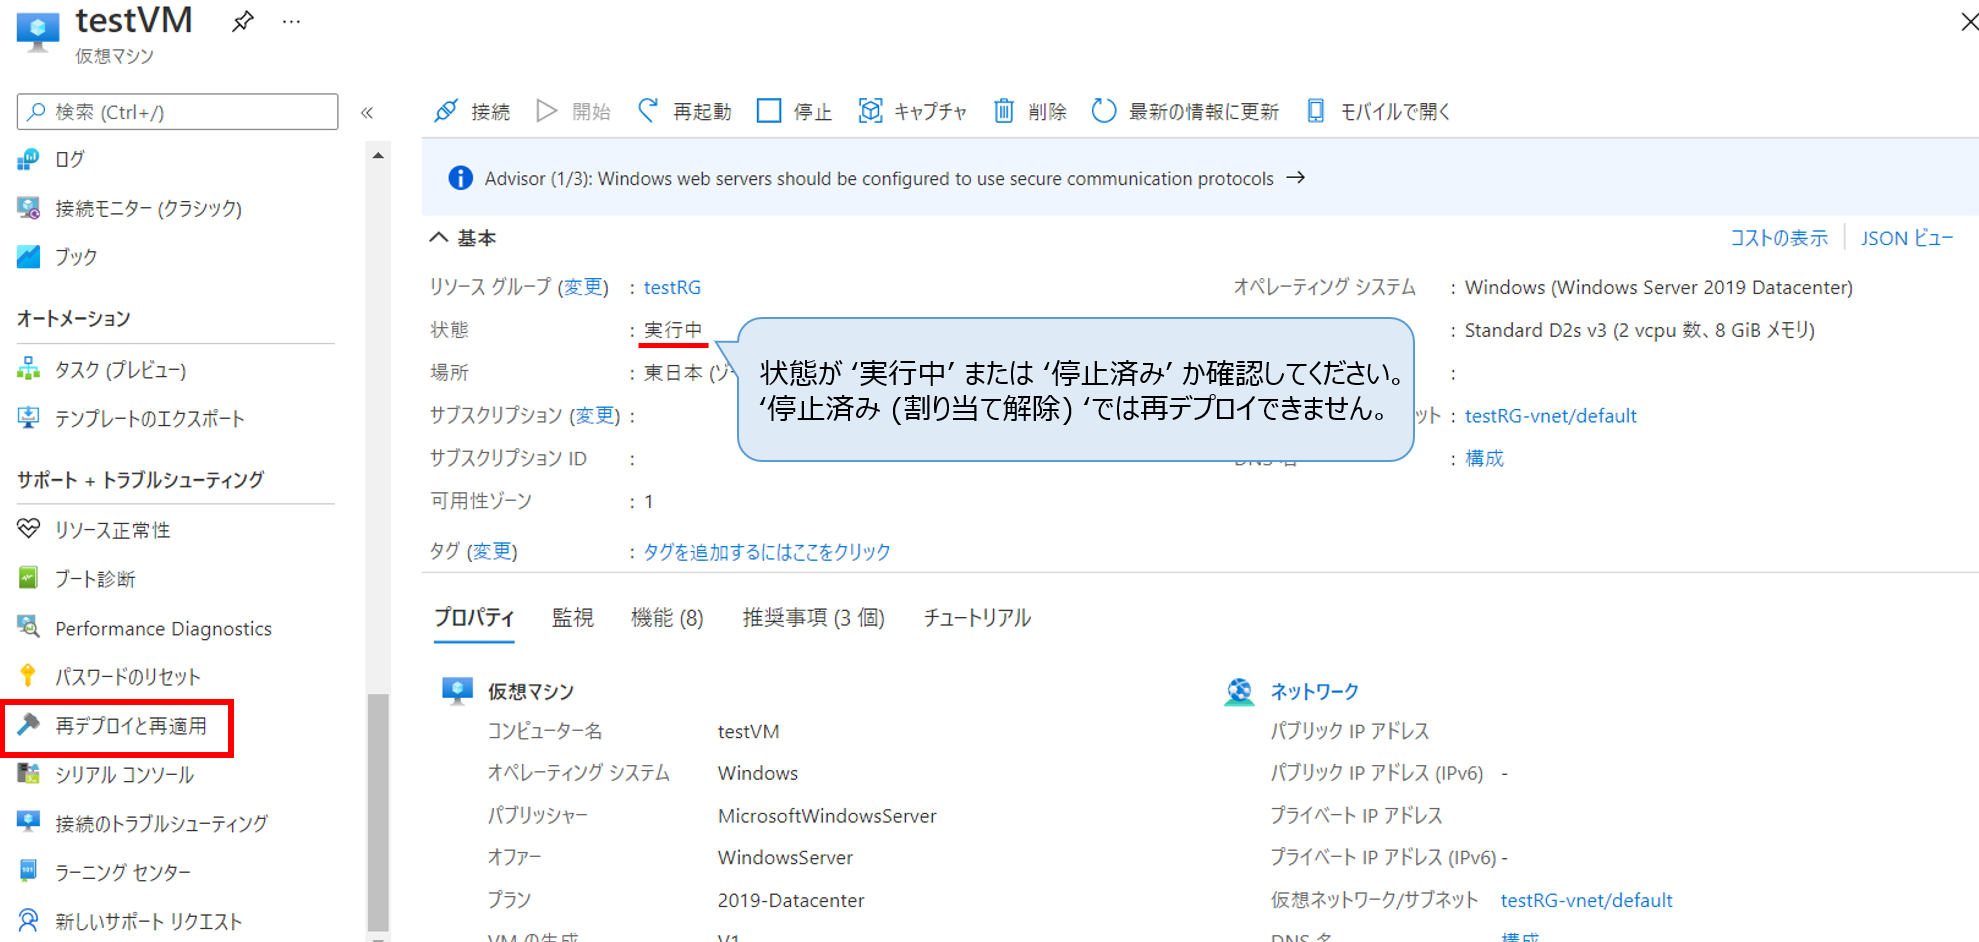Click the testVM virtual machine icon
This screenshot has width=1979, height=942.
38,32
